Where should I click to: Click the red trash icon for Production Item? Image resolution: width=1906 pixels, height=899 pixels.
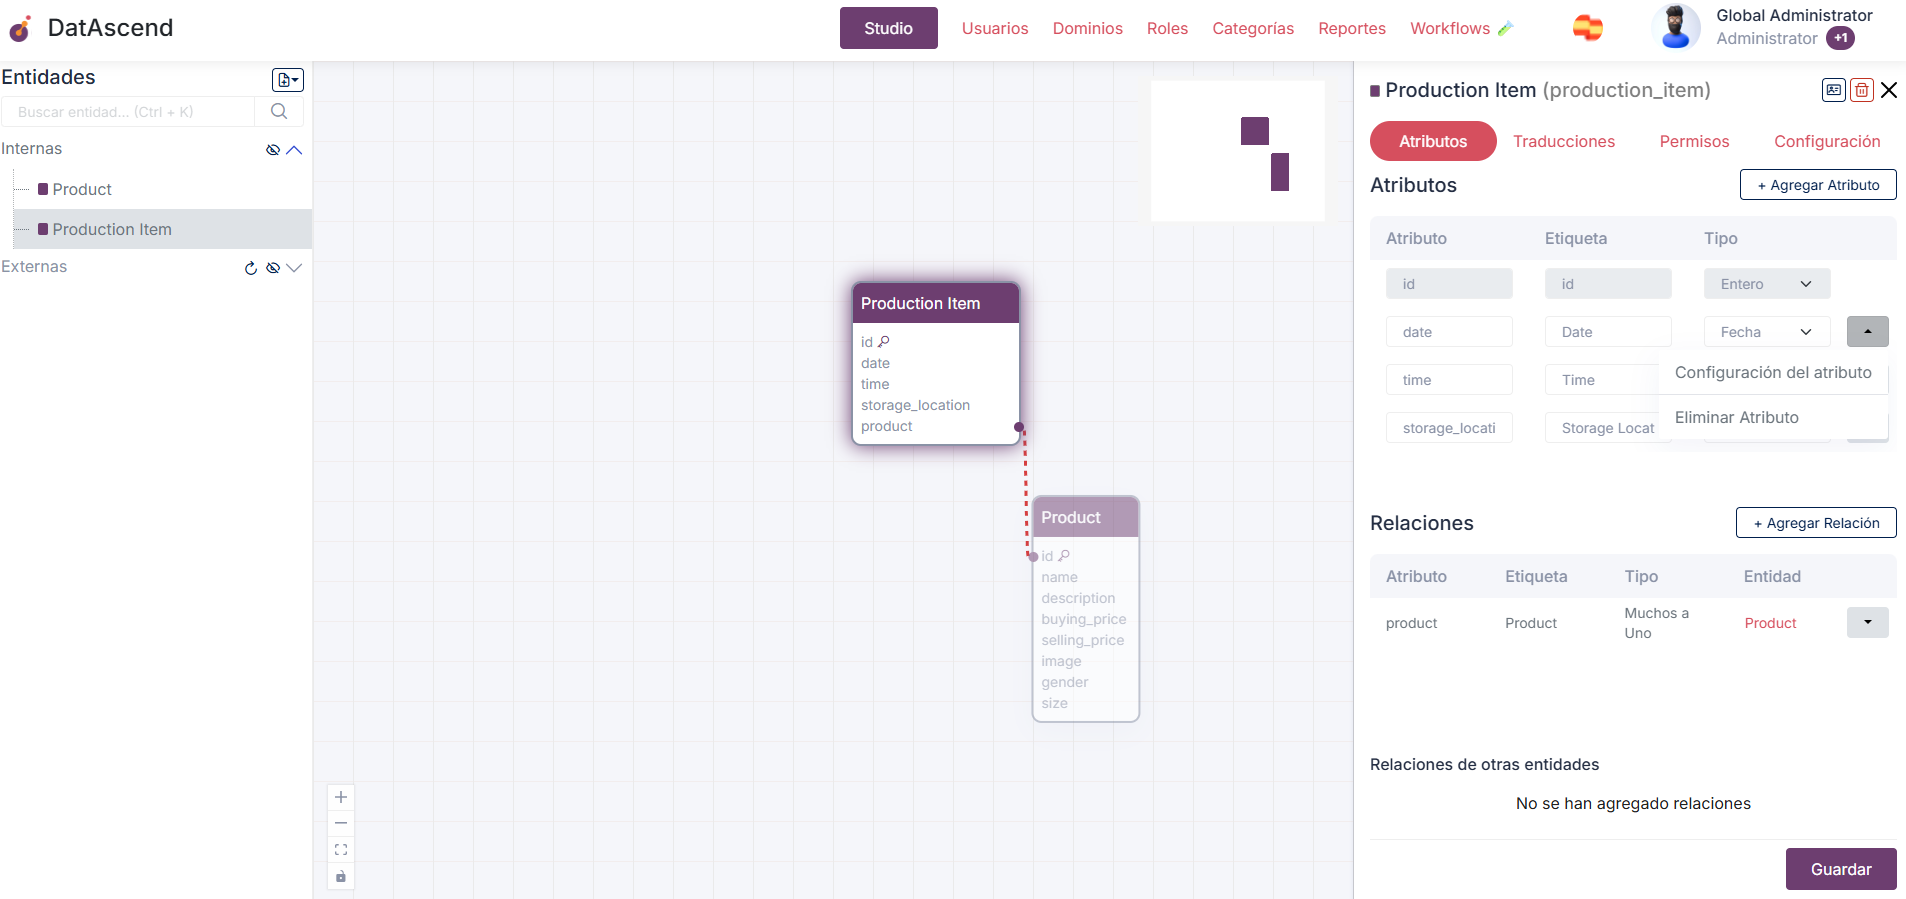click(x=1861, y=90)
